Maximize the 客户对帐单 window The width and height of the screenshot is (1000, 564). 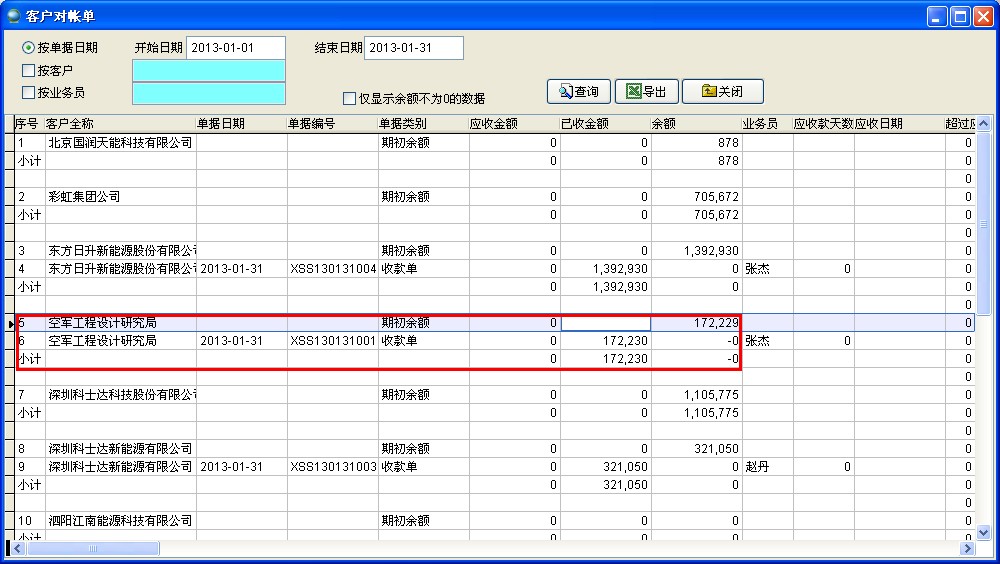pos(960,16)
